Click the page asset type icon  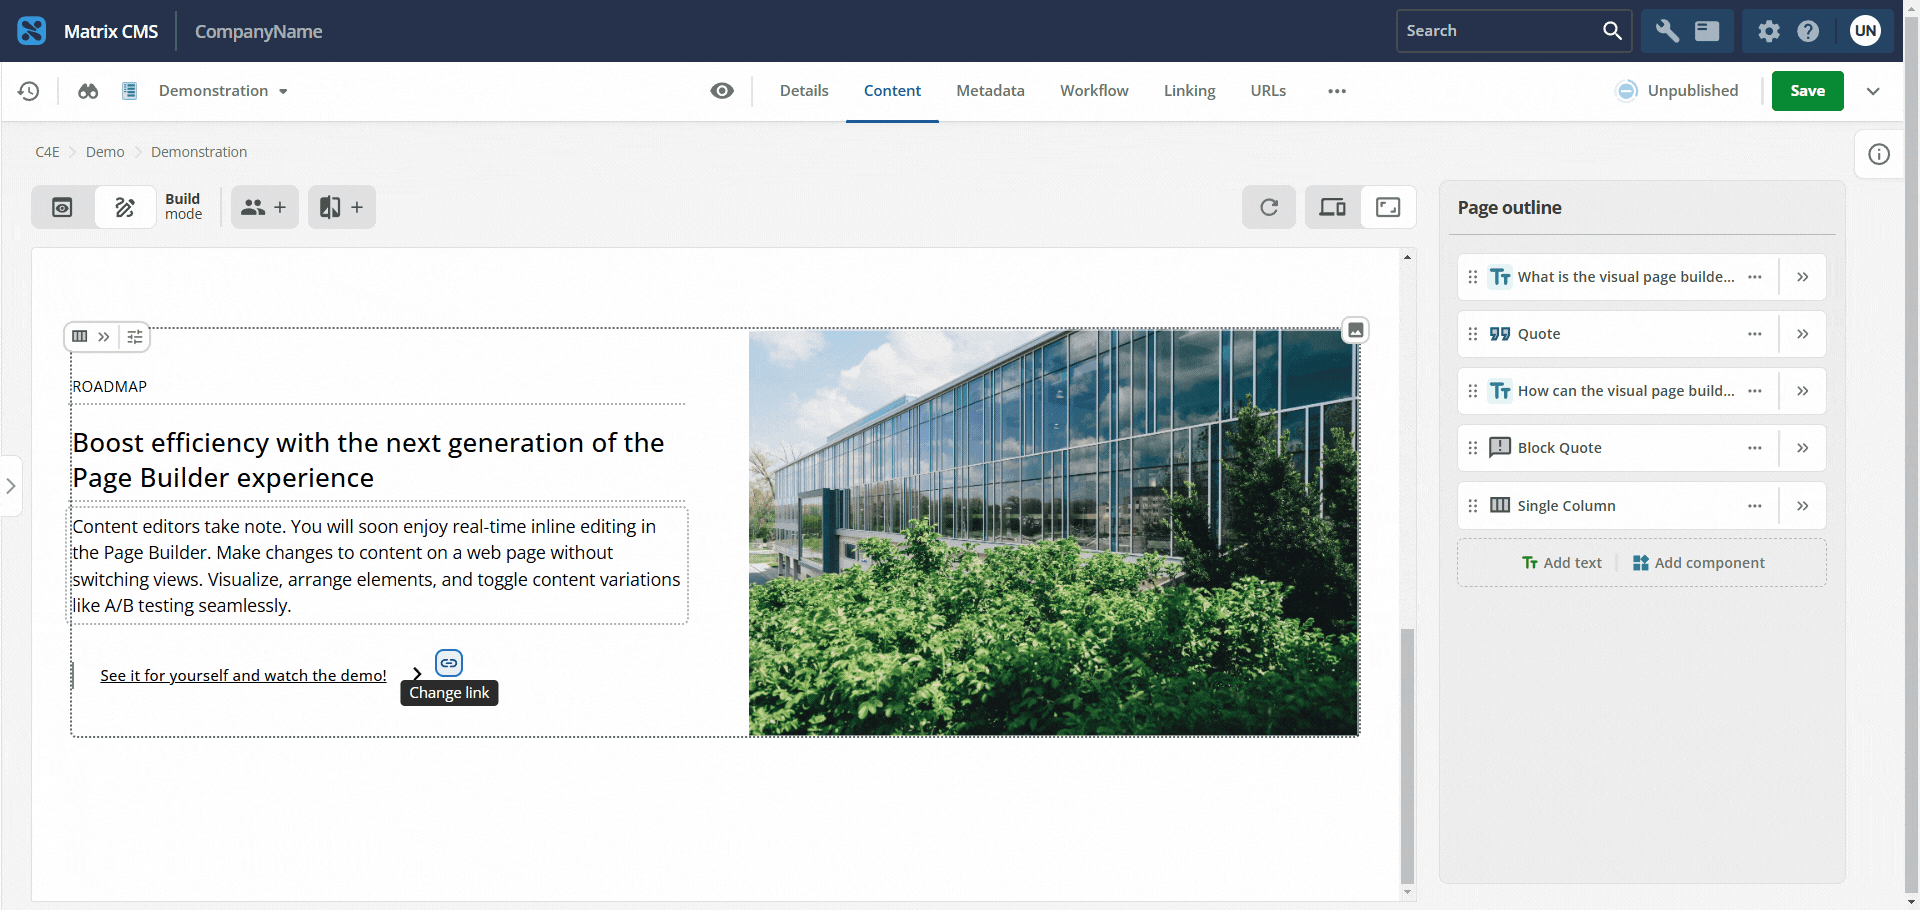129,91
